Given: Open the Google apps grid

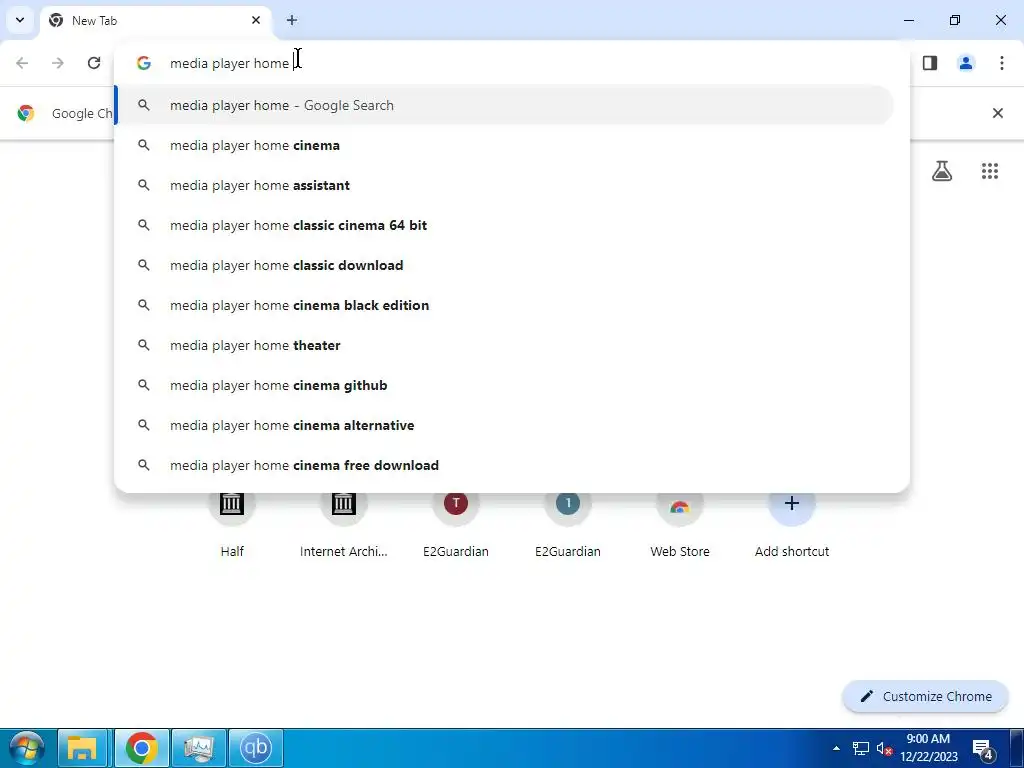Looking at the screenshot, I should [x=990, y=171].
